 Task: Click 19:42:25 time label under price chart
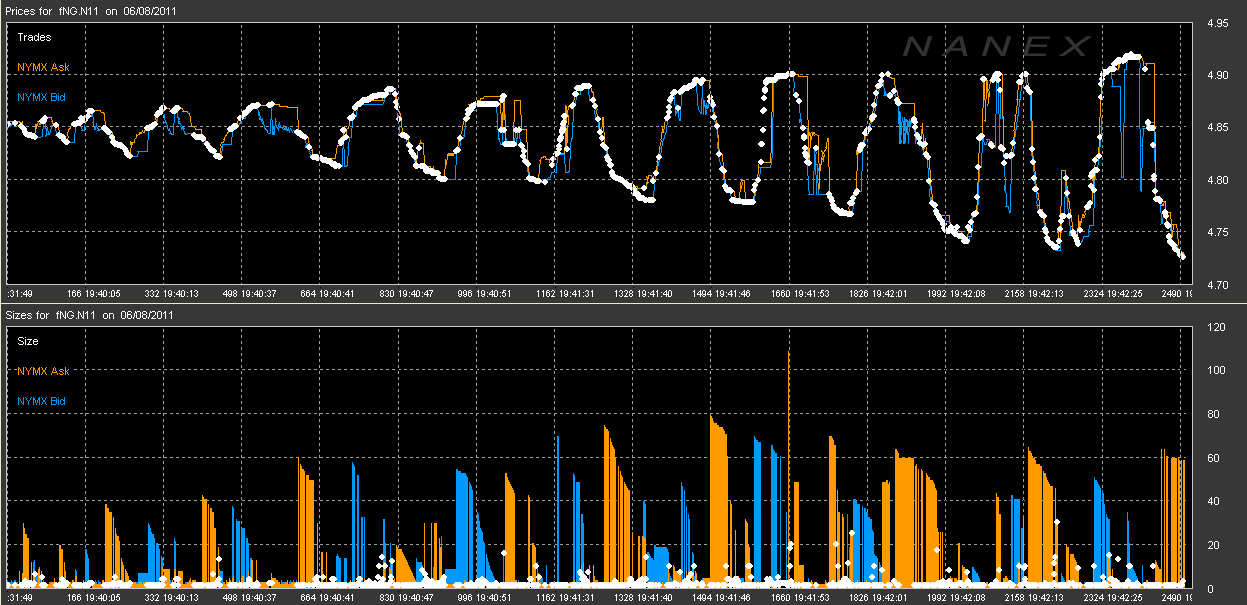click(1101, 294)
